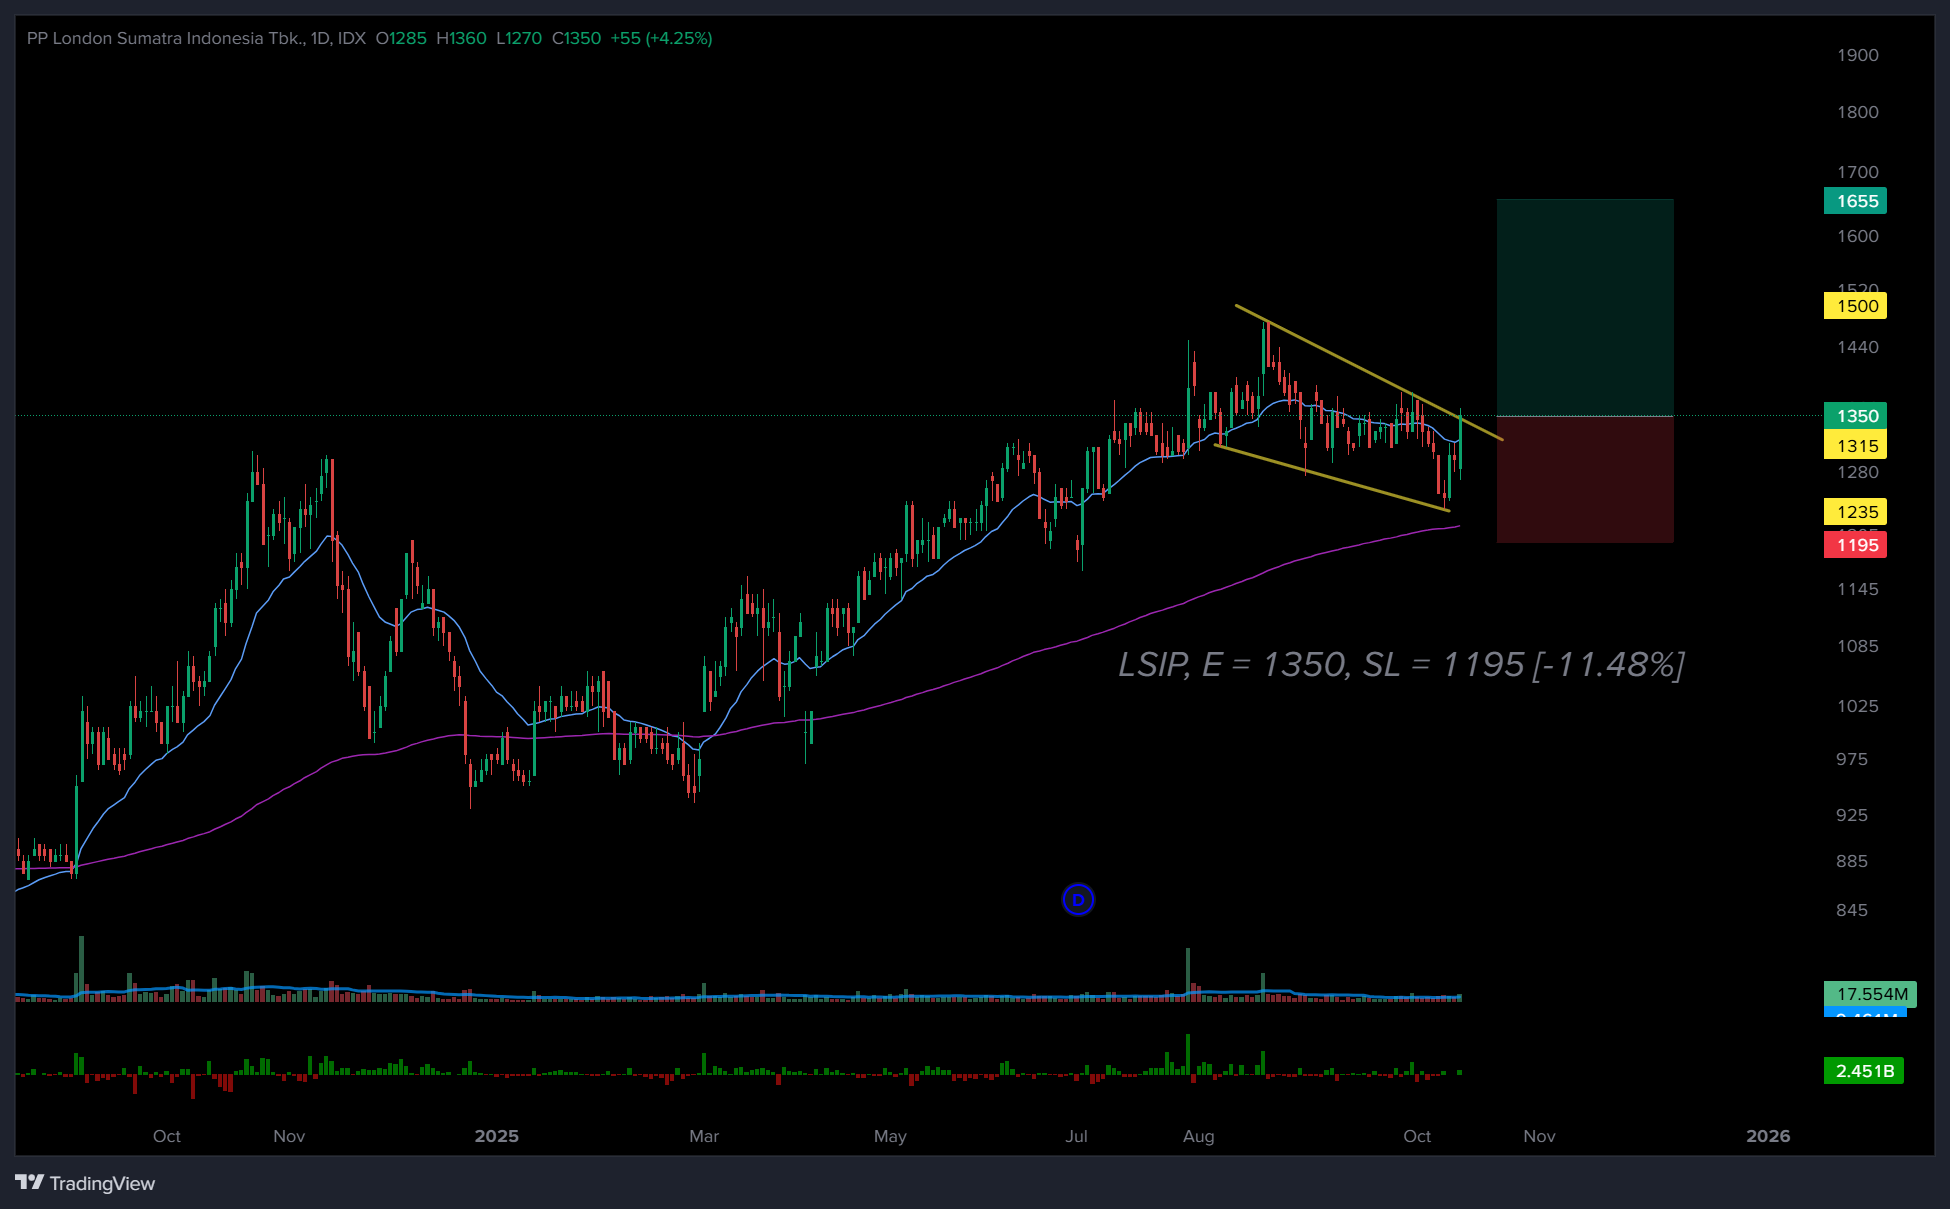
Task: Select the red stop-loss zone rectangle
Action: point(1585,480)
